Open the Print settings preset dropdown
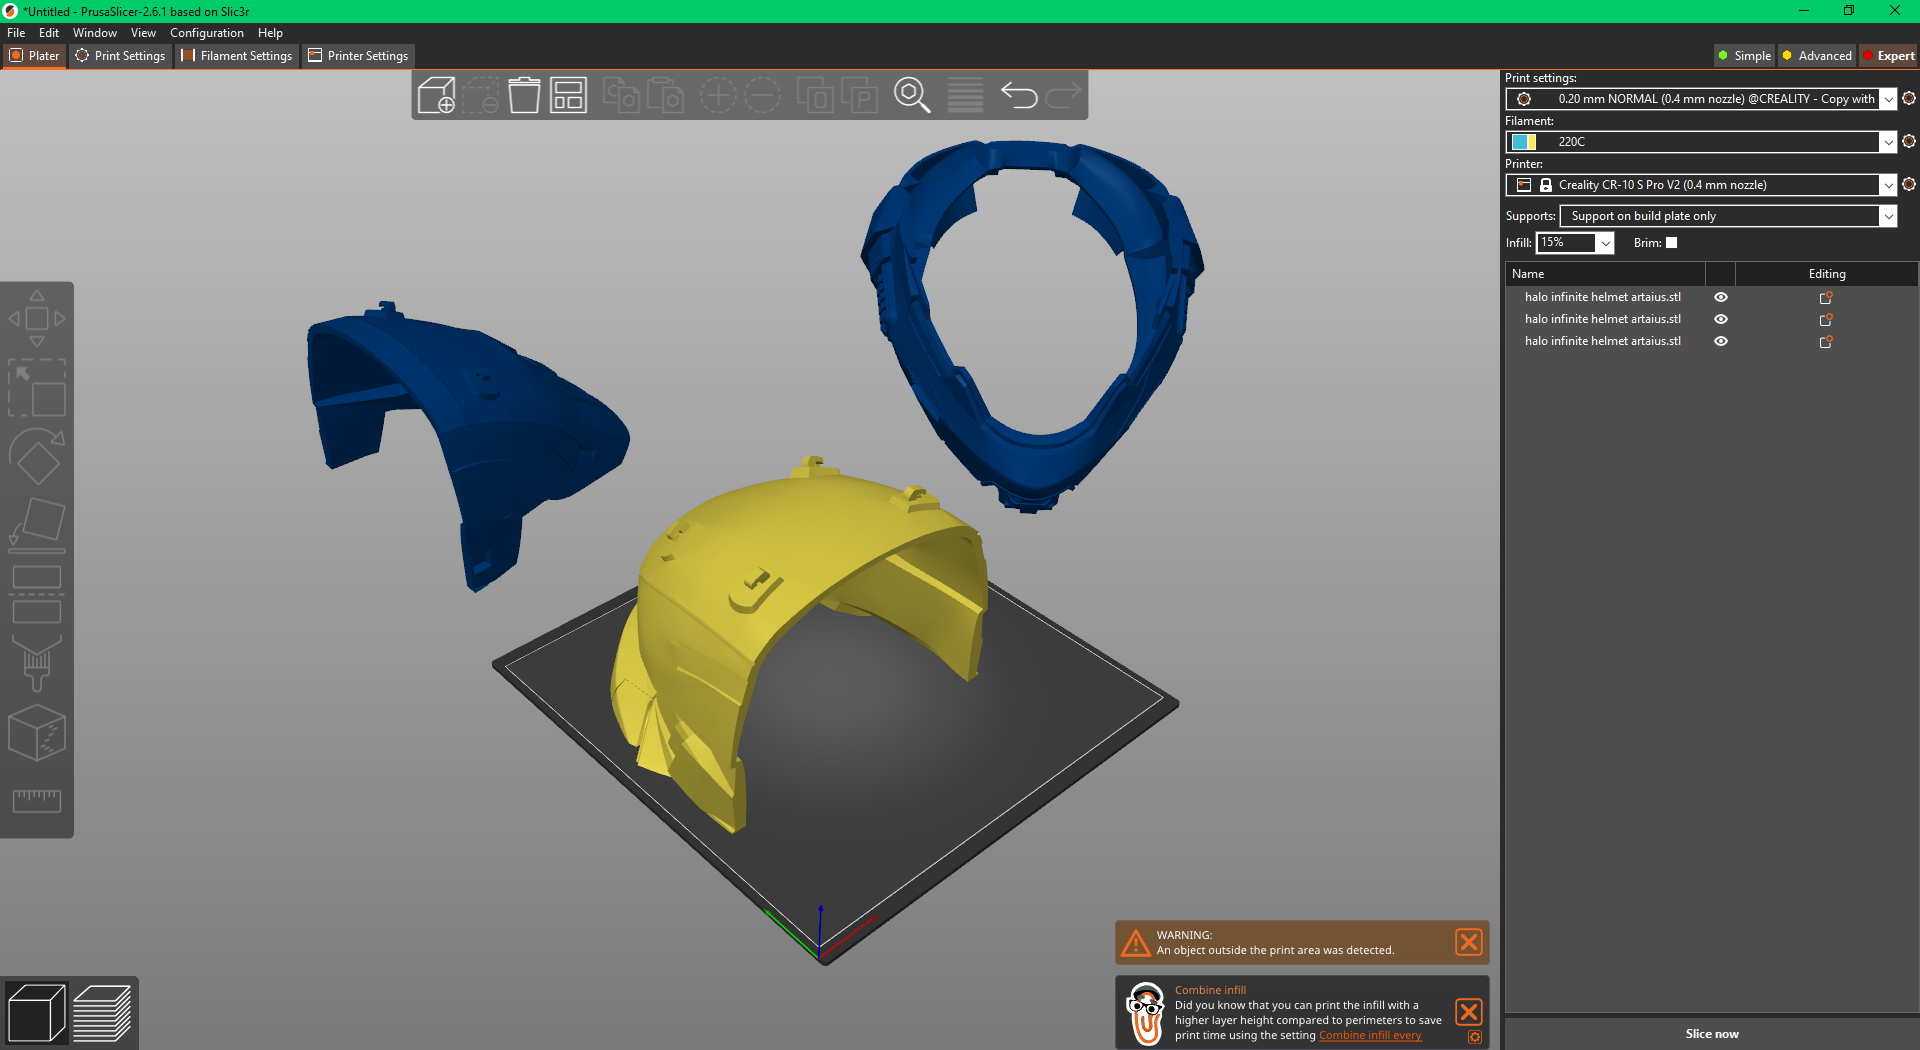The width and height of the screenshot is (1920, 1050). (1888, 99)
